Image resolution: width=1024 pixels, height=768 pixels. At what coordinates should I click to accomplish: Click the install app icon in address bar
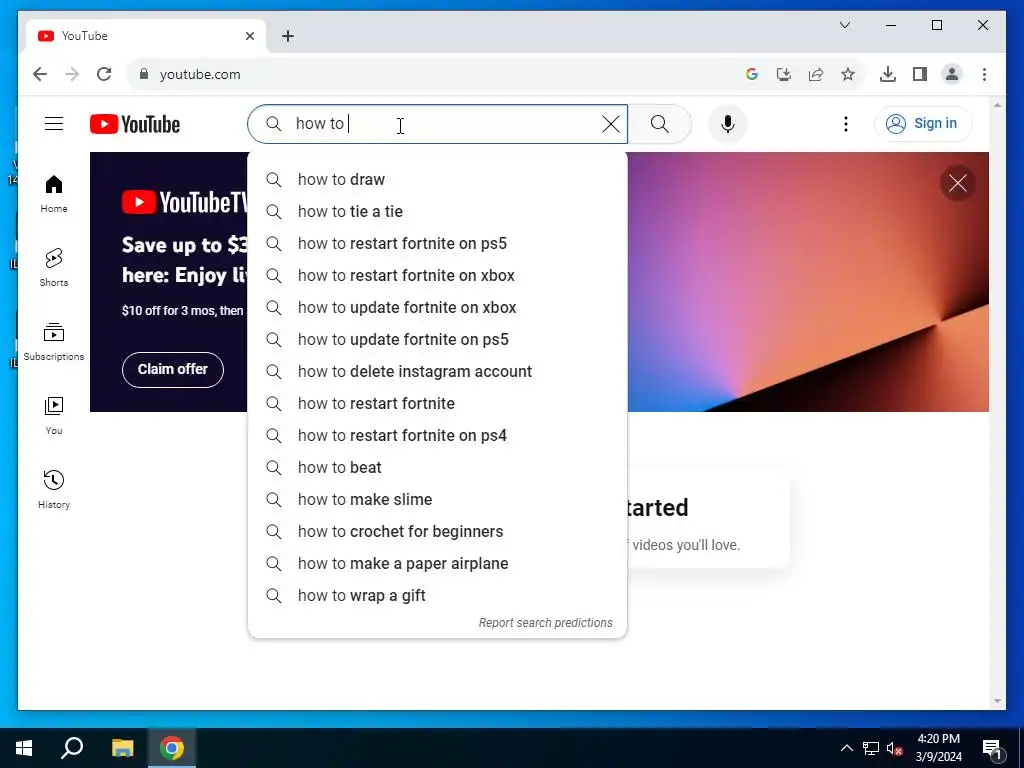[784, 74]
